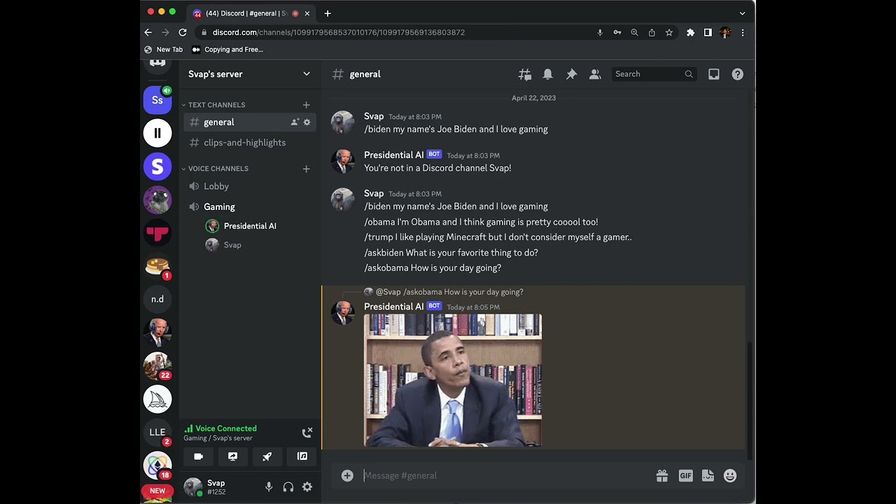Screen dimensions: 896x504
Task: Reload the page in browser
Action: click(x=182, y=33)
